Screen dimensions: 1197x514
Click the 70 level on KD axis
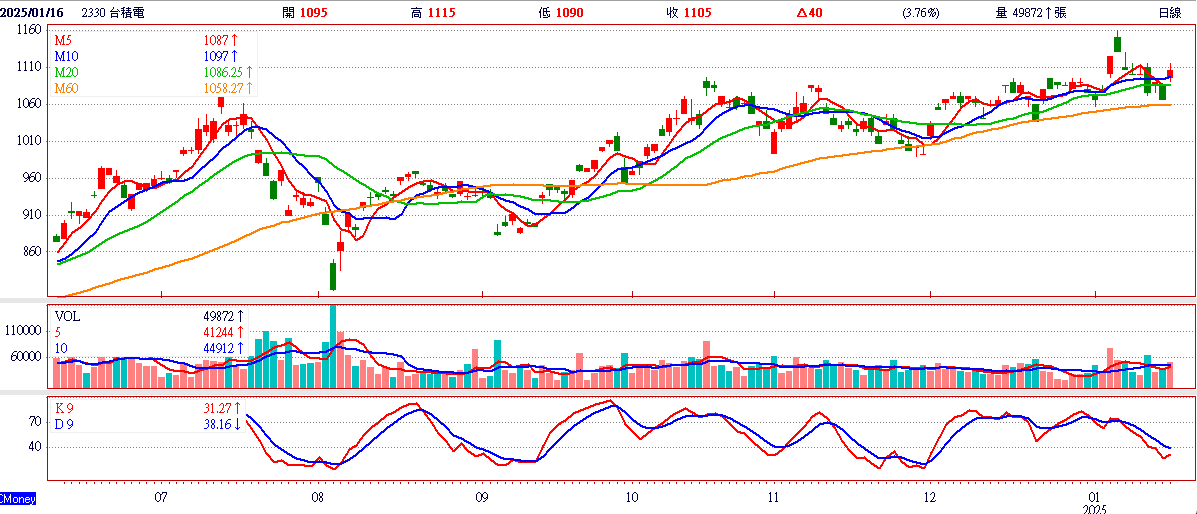coord(34,420)
